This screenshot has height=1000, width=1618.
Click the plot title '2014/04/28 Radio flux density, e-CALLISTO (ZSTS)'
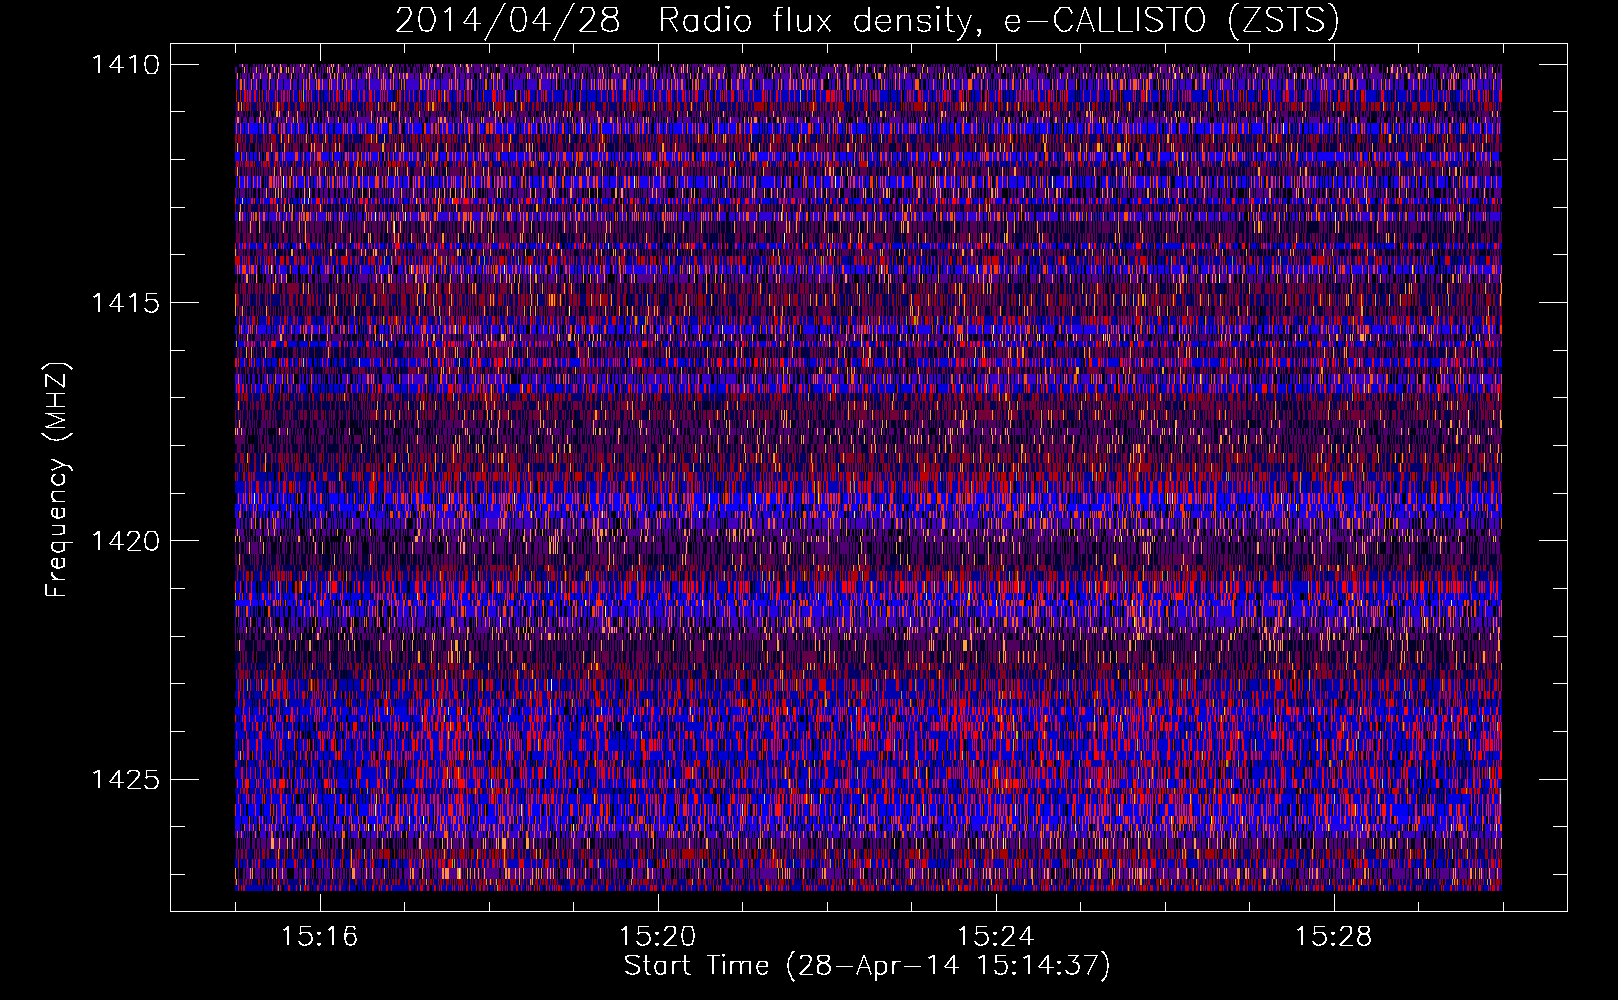tap(867, 21)
